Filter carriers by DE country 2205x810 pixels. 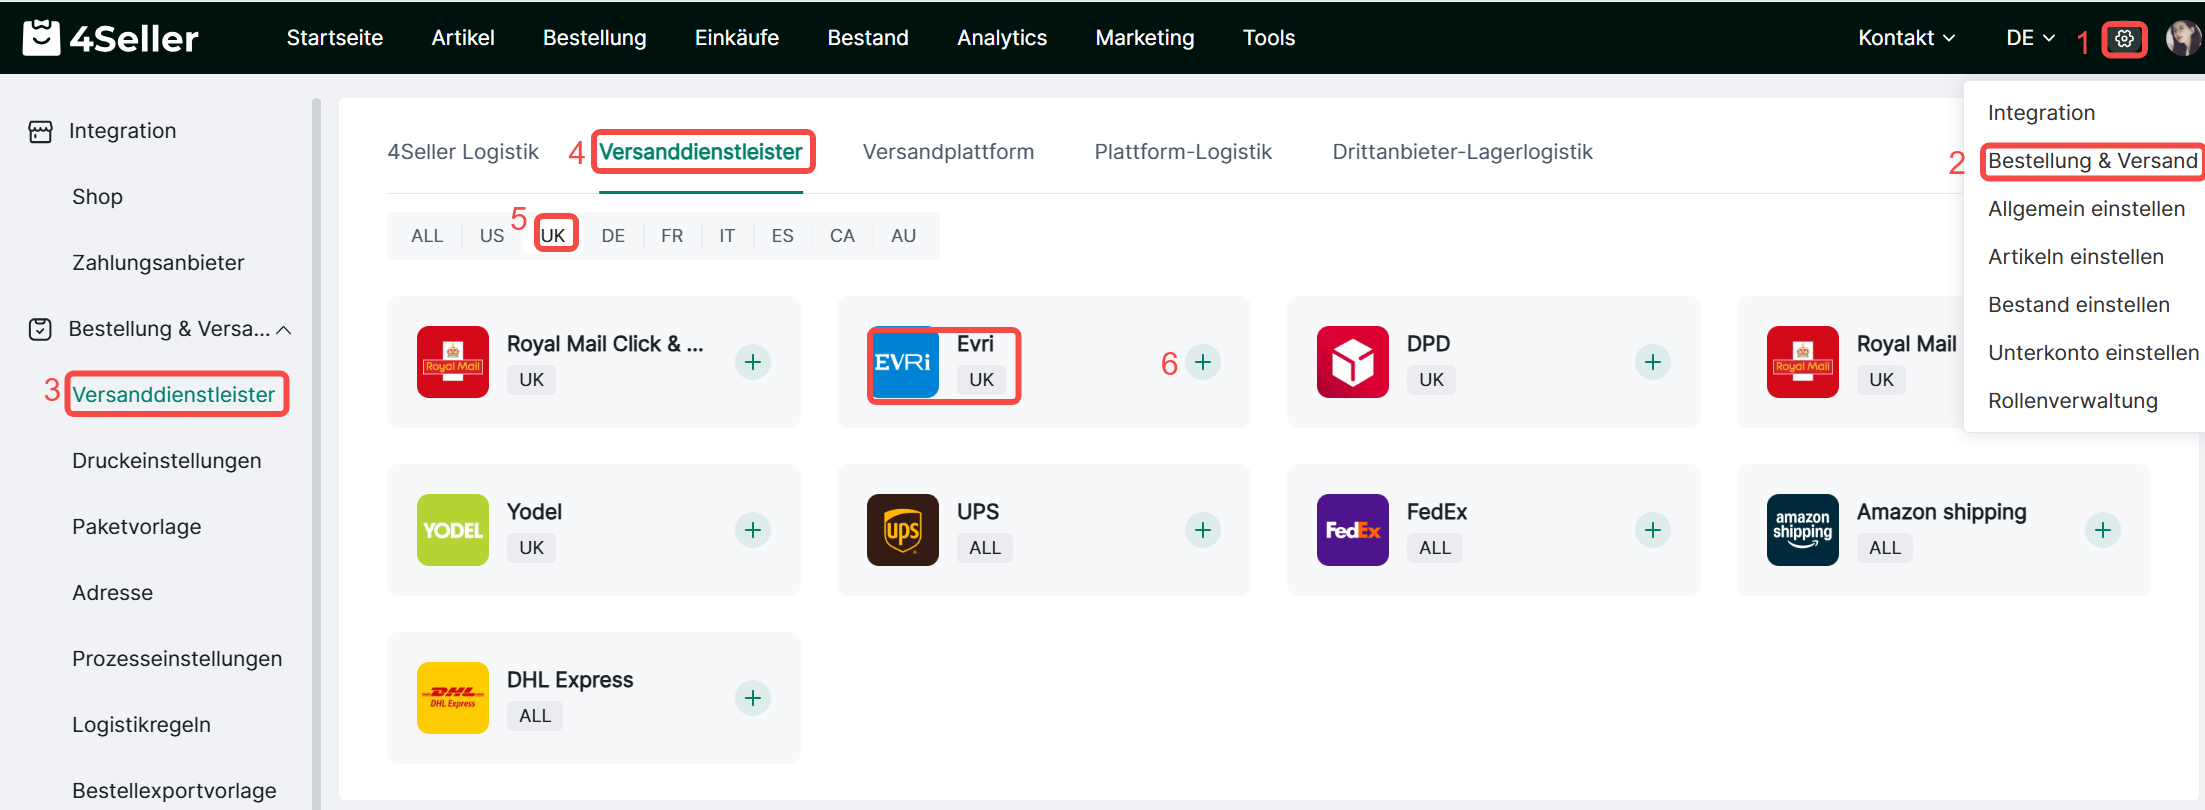point(613,236)
